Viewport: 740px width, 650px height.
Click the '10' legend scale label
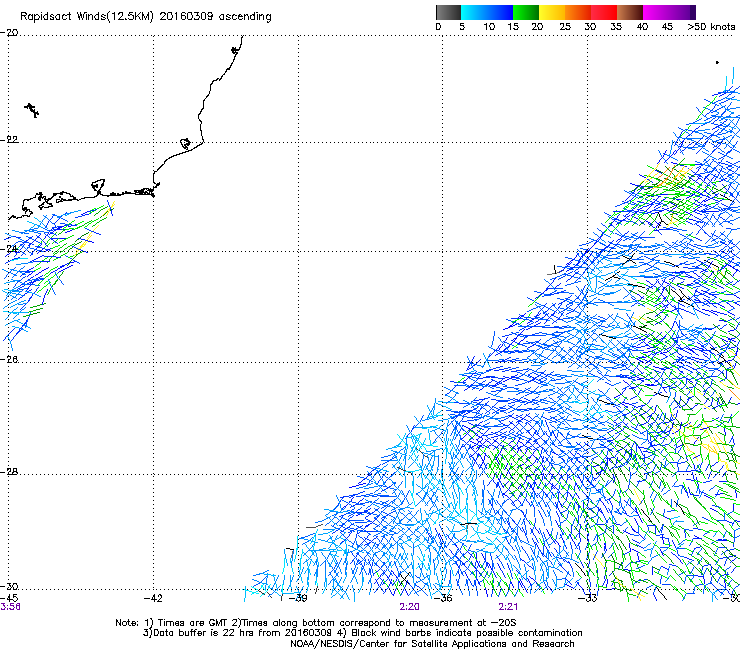tap(489, 26)
